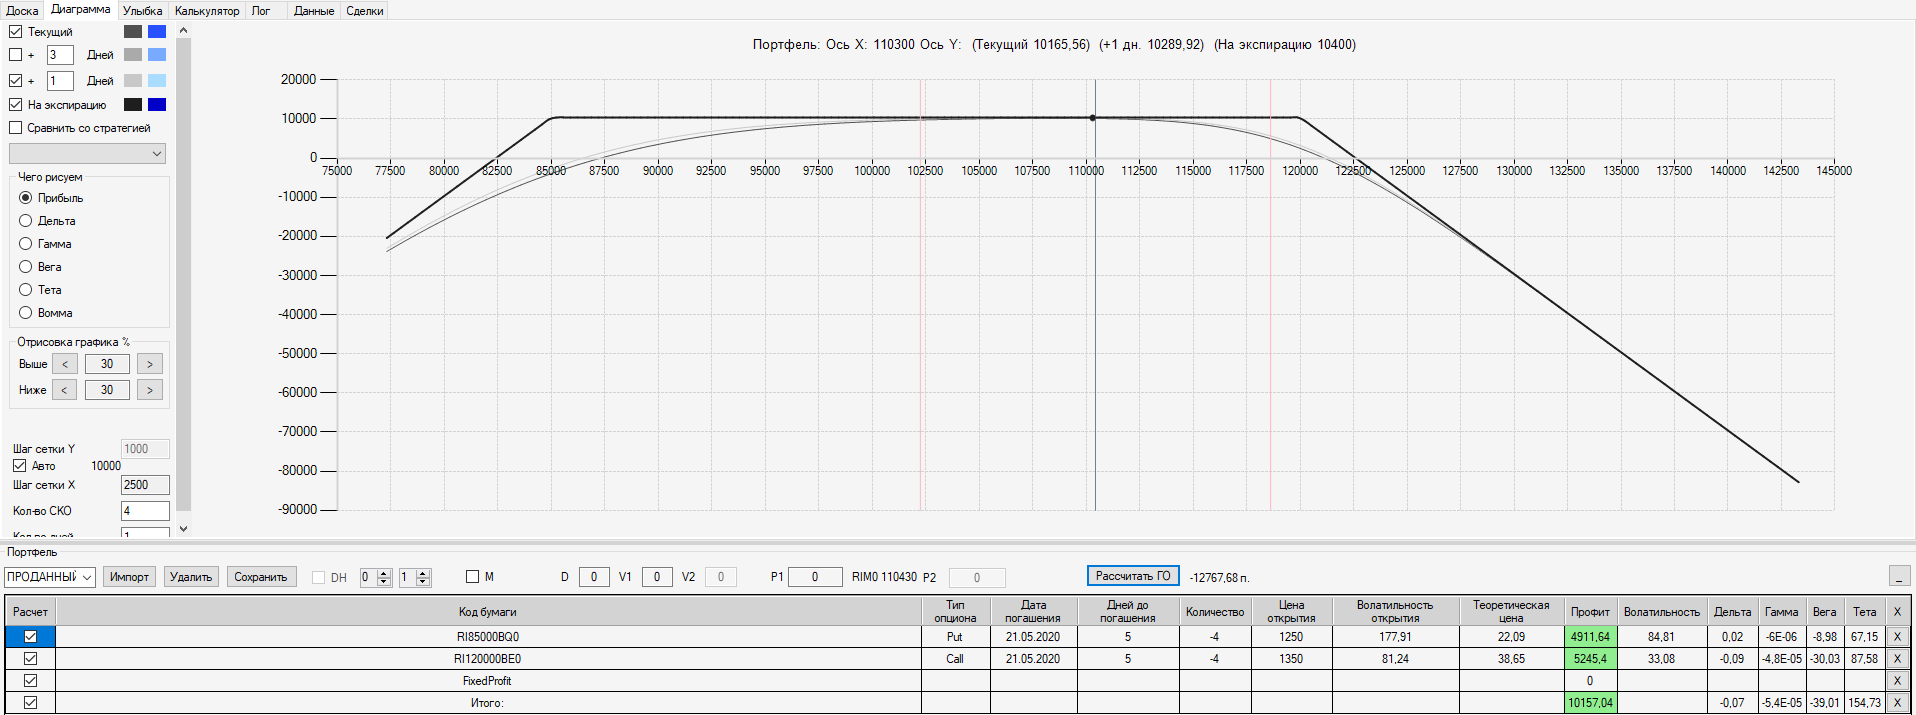Remove the RI85000BQ0 row with X

[x=1897, y=637]
